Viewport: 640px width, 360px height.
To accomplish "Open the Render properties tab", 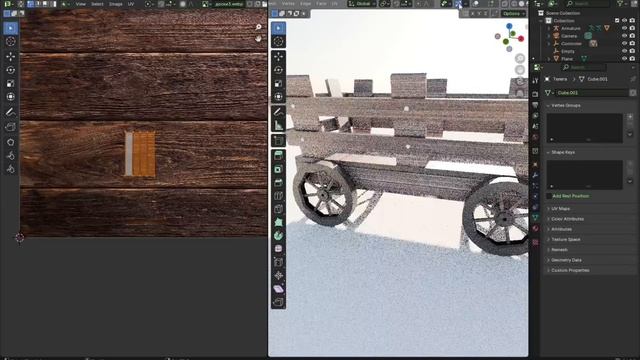I will tap(536, 94).
